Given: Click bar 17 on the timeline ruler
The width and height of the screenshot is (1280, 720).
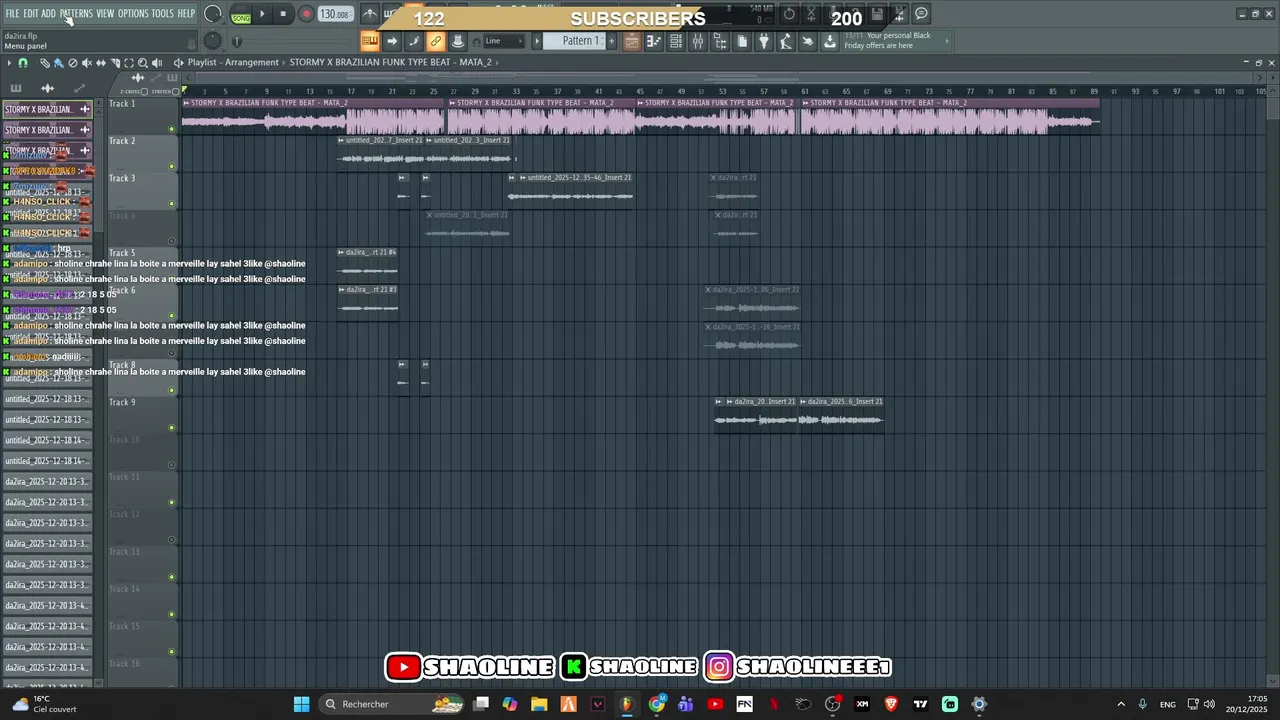Looking at the screenshot, I should [350, 91].
